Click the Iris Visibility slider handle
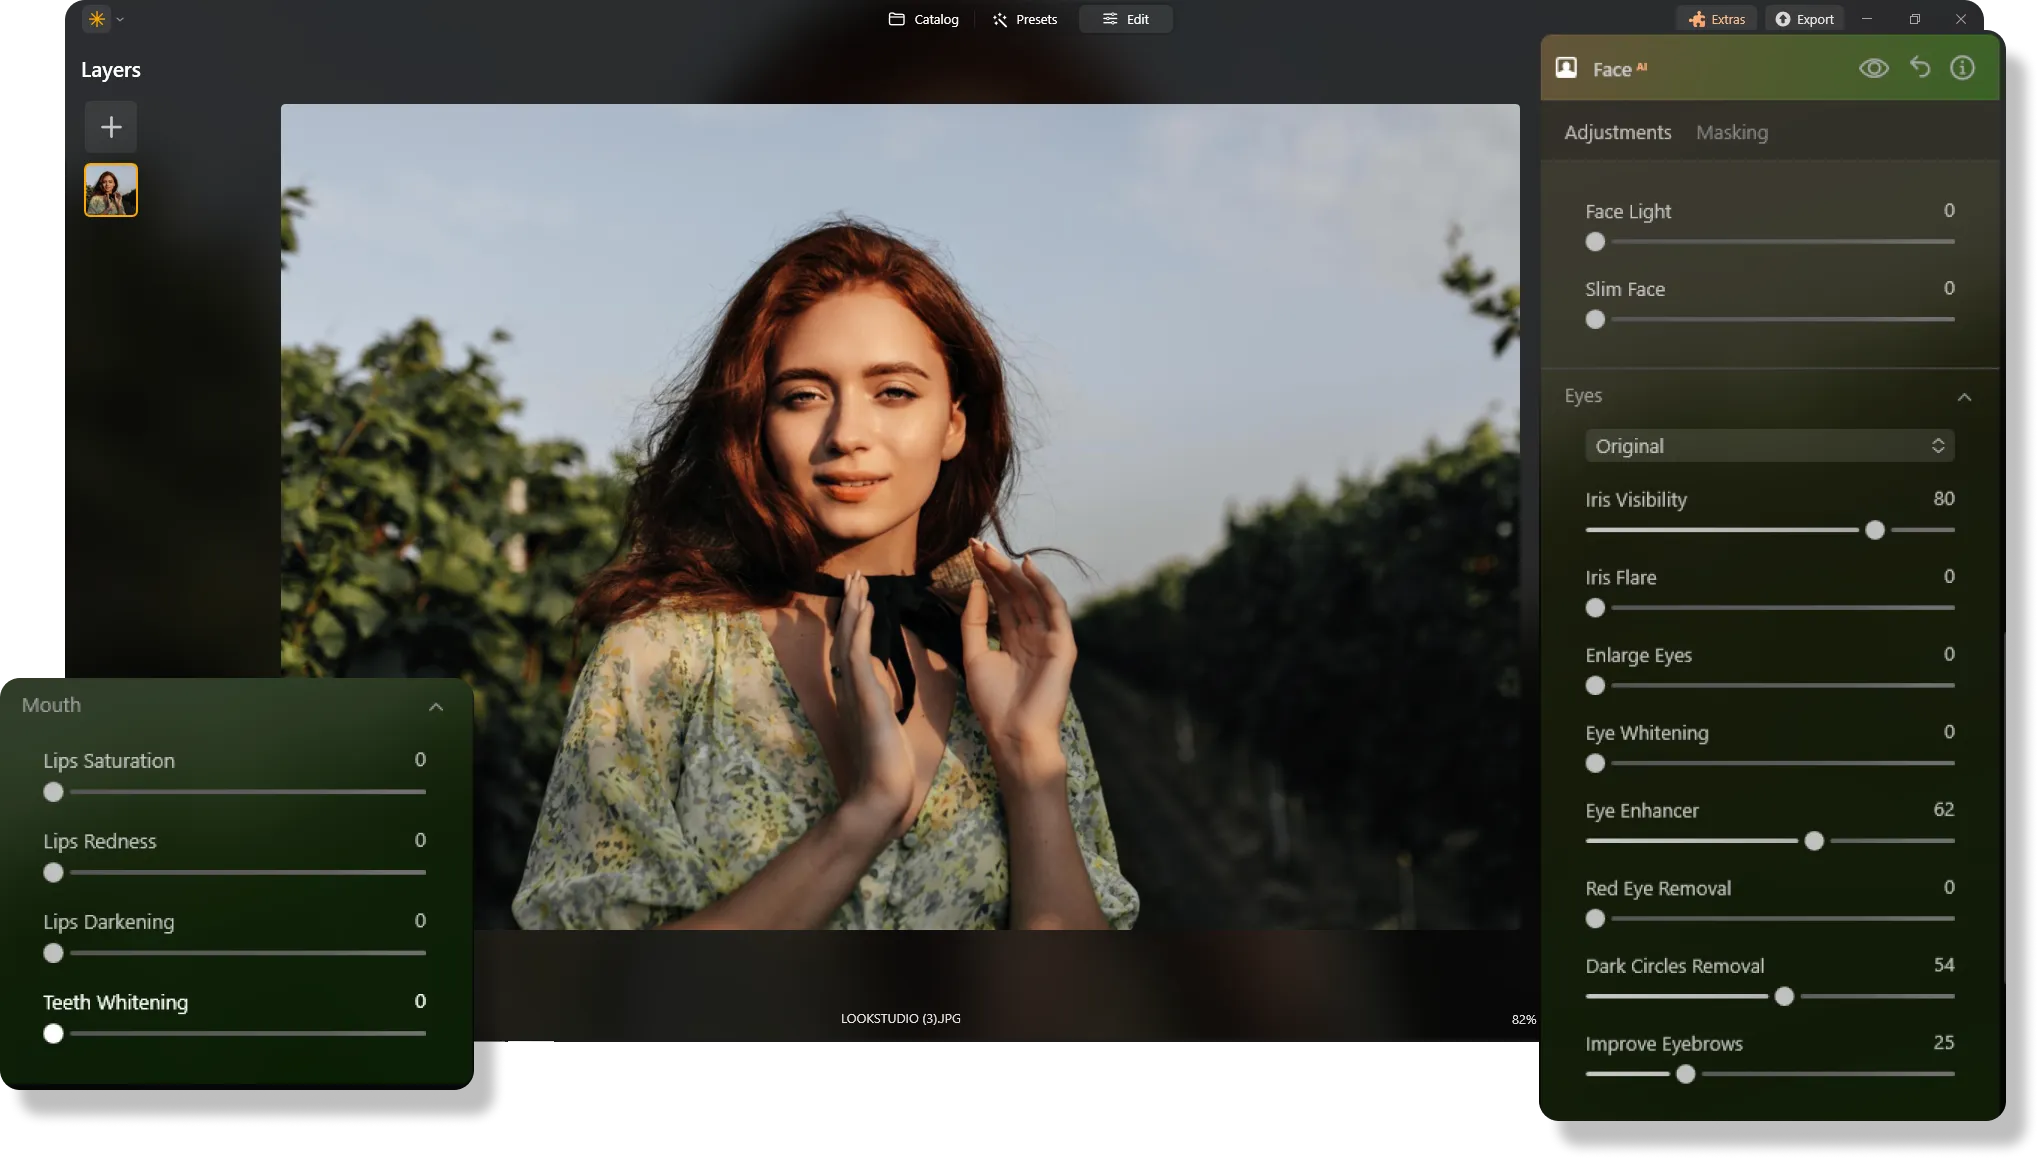 click(1875, 530)
